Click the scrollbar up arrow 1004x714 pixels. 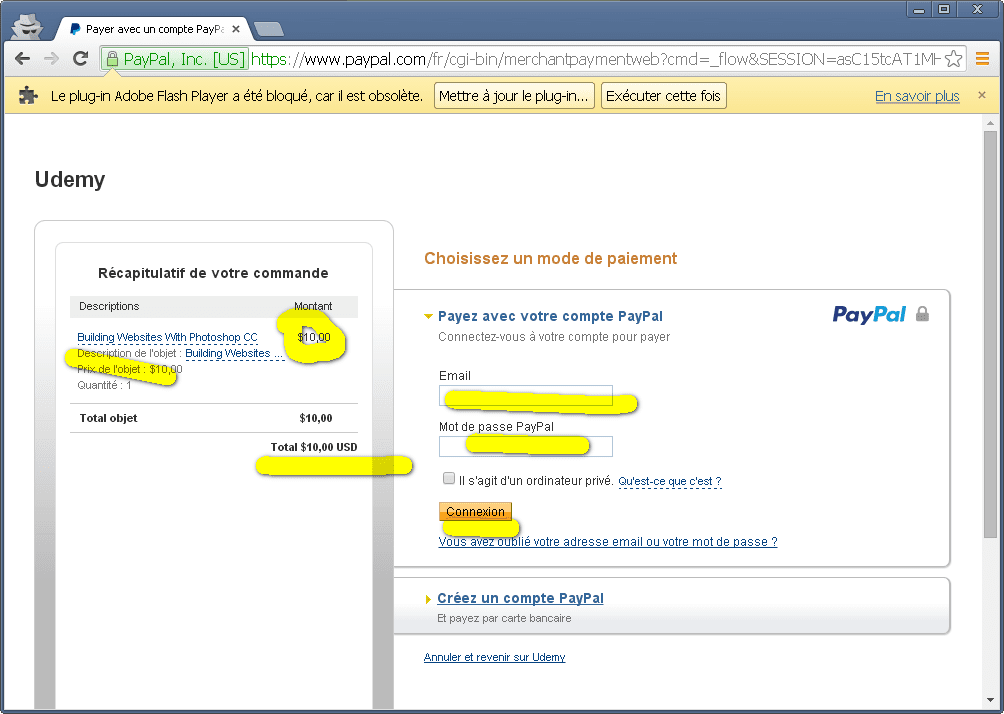[x=990, y=123]
